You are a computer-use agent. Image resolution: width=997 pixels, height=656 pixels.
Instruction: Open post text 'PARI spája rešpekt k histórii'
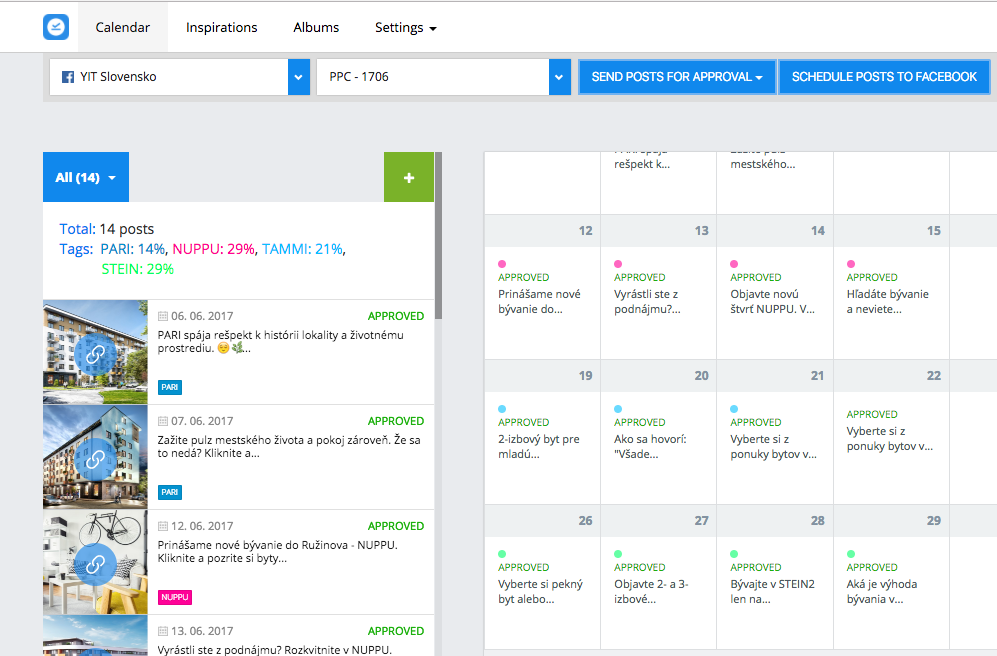280,341
